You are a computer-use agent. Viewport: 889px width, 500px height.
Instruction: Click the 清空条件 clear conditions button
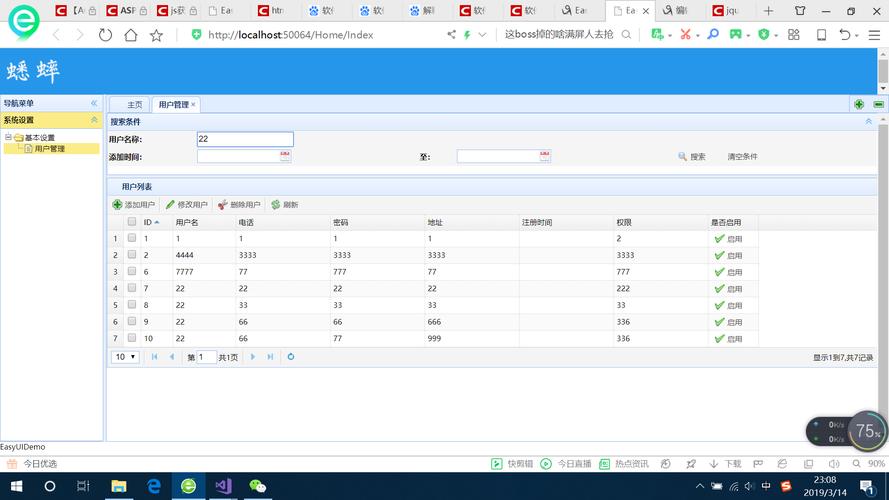pos(742,157)
